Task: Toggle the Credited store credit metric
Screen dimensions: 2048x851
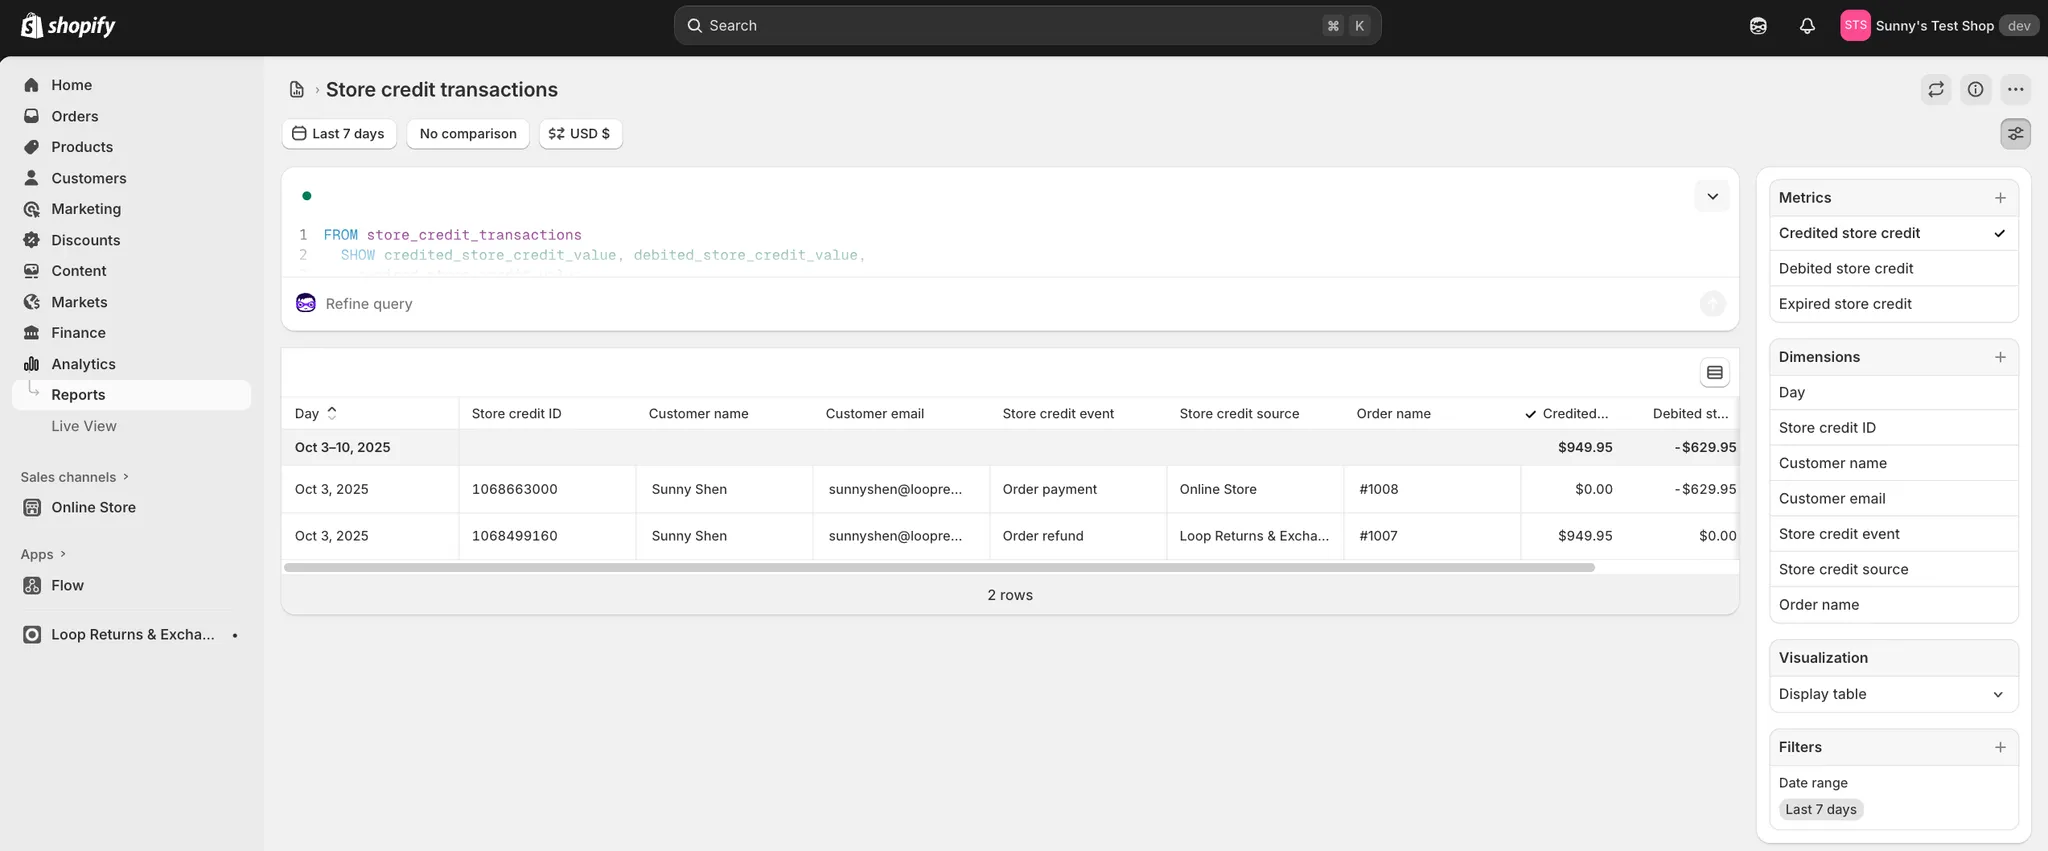Action: (x=1892, y=233)
